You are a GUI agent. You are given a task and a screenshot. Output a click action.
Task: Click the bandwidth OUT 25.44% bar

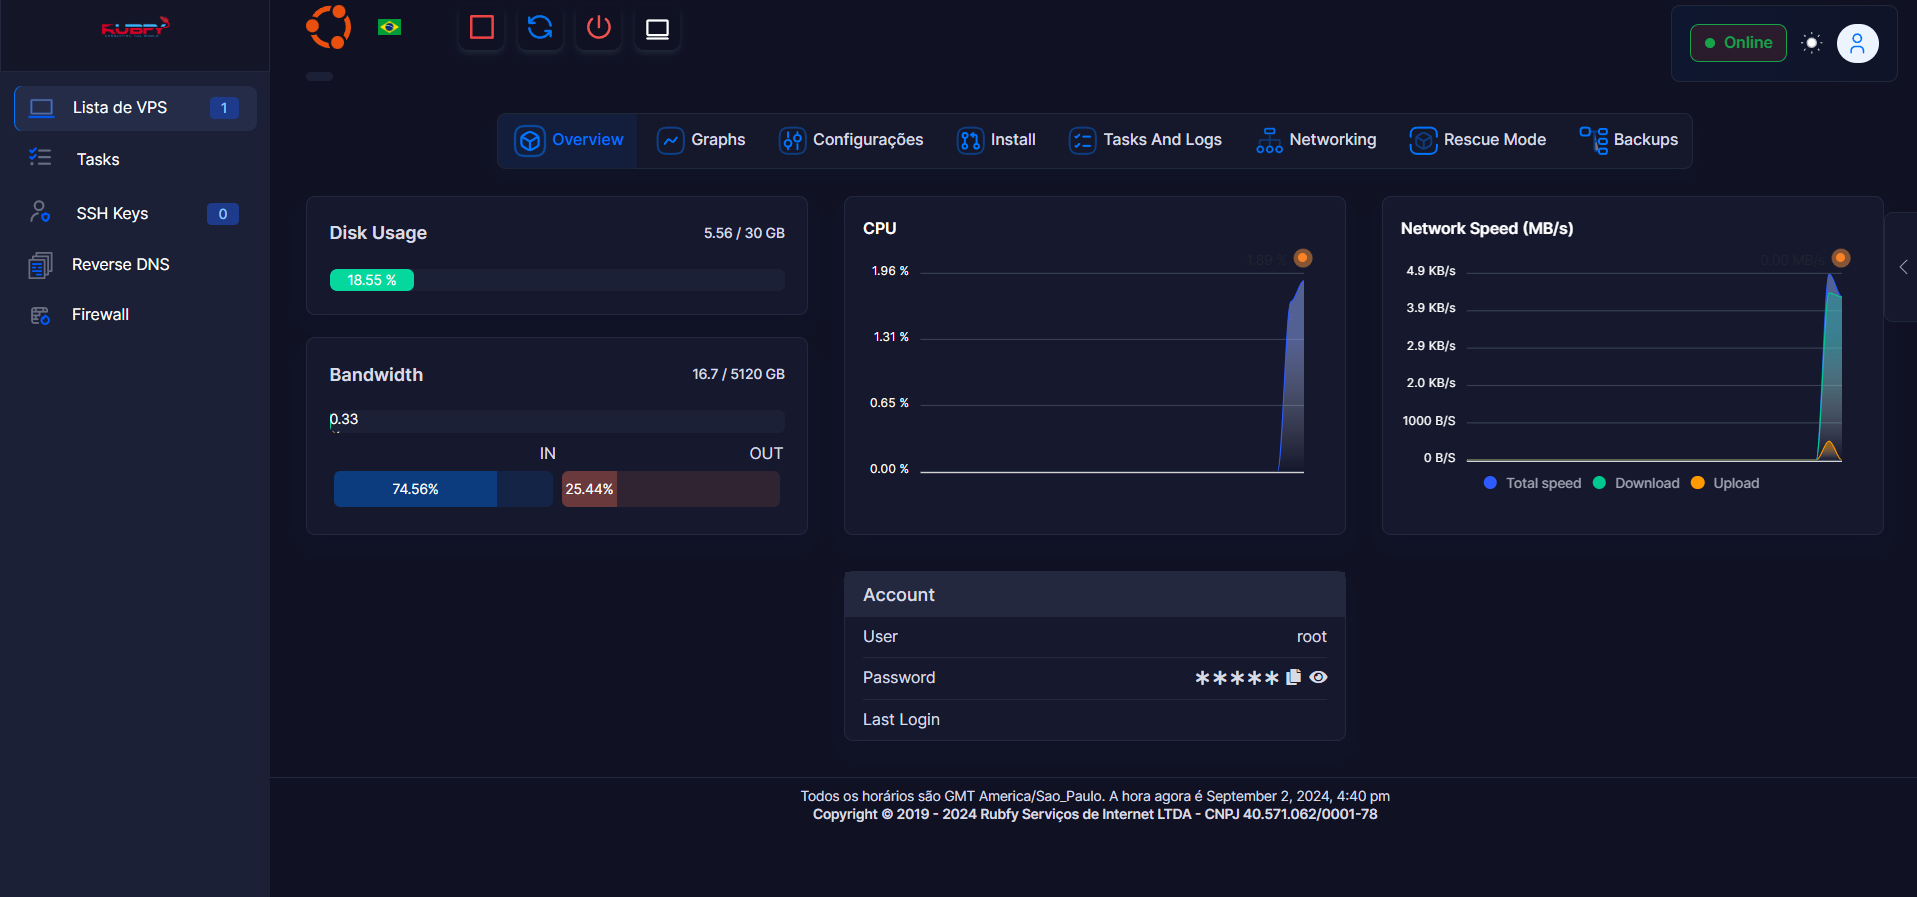[x=670, y=489]
